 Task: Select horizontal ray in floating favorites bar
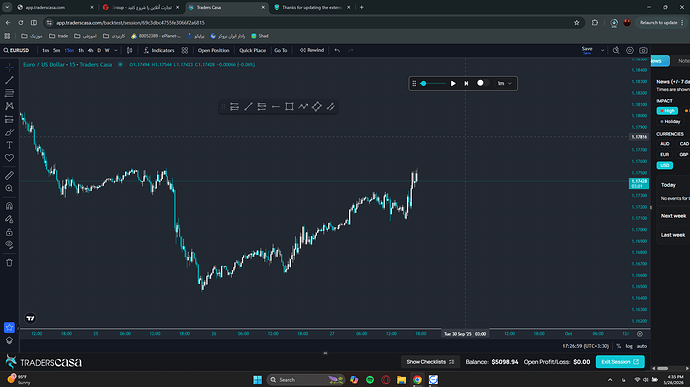[275, 107]
